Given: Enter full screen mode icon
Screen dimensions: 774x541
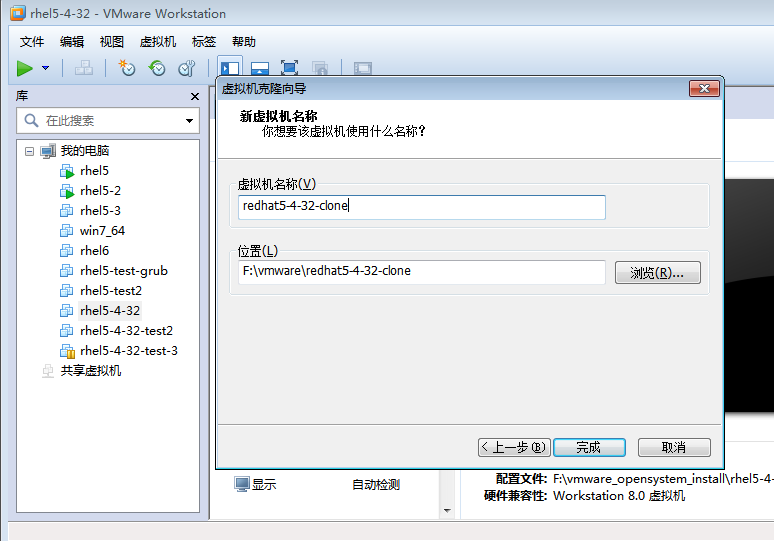Looking at the screenshot, I should 289,68.
